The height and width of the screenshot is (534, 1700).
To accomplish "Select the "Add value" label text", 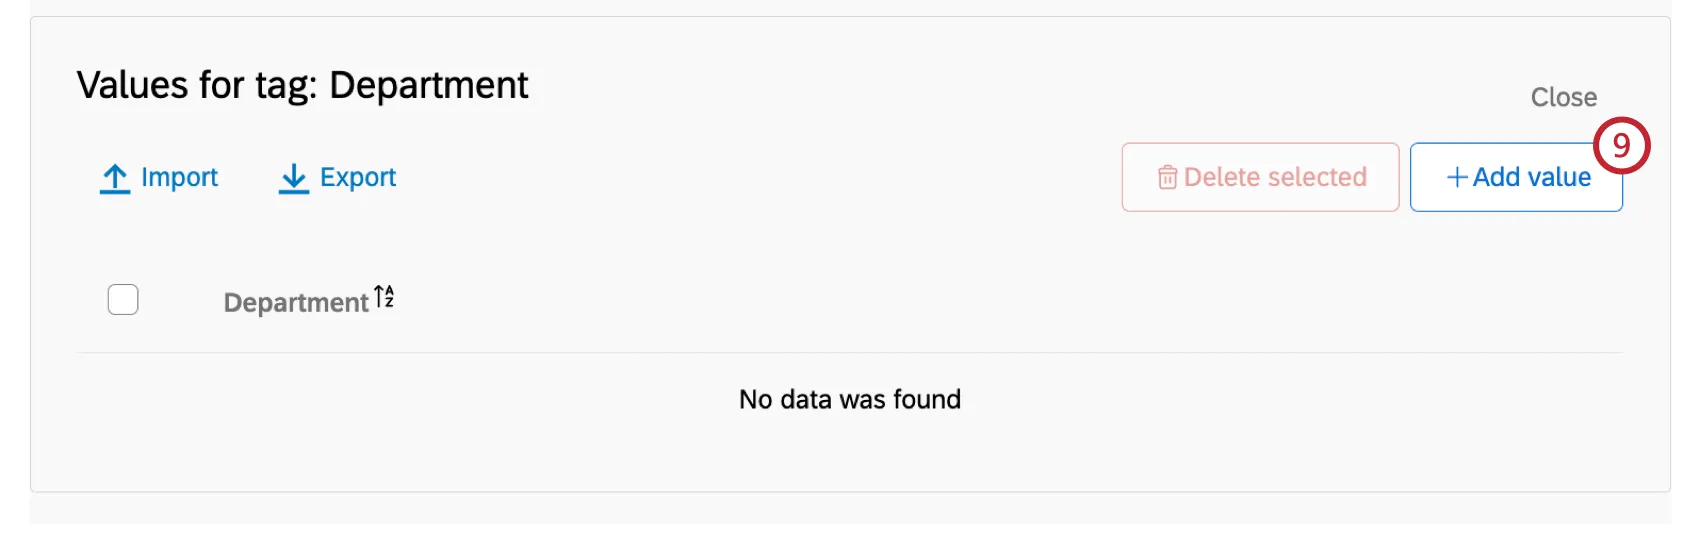I will click(x=1531, y=177).
